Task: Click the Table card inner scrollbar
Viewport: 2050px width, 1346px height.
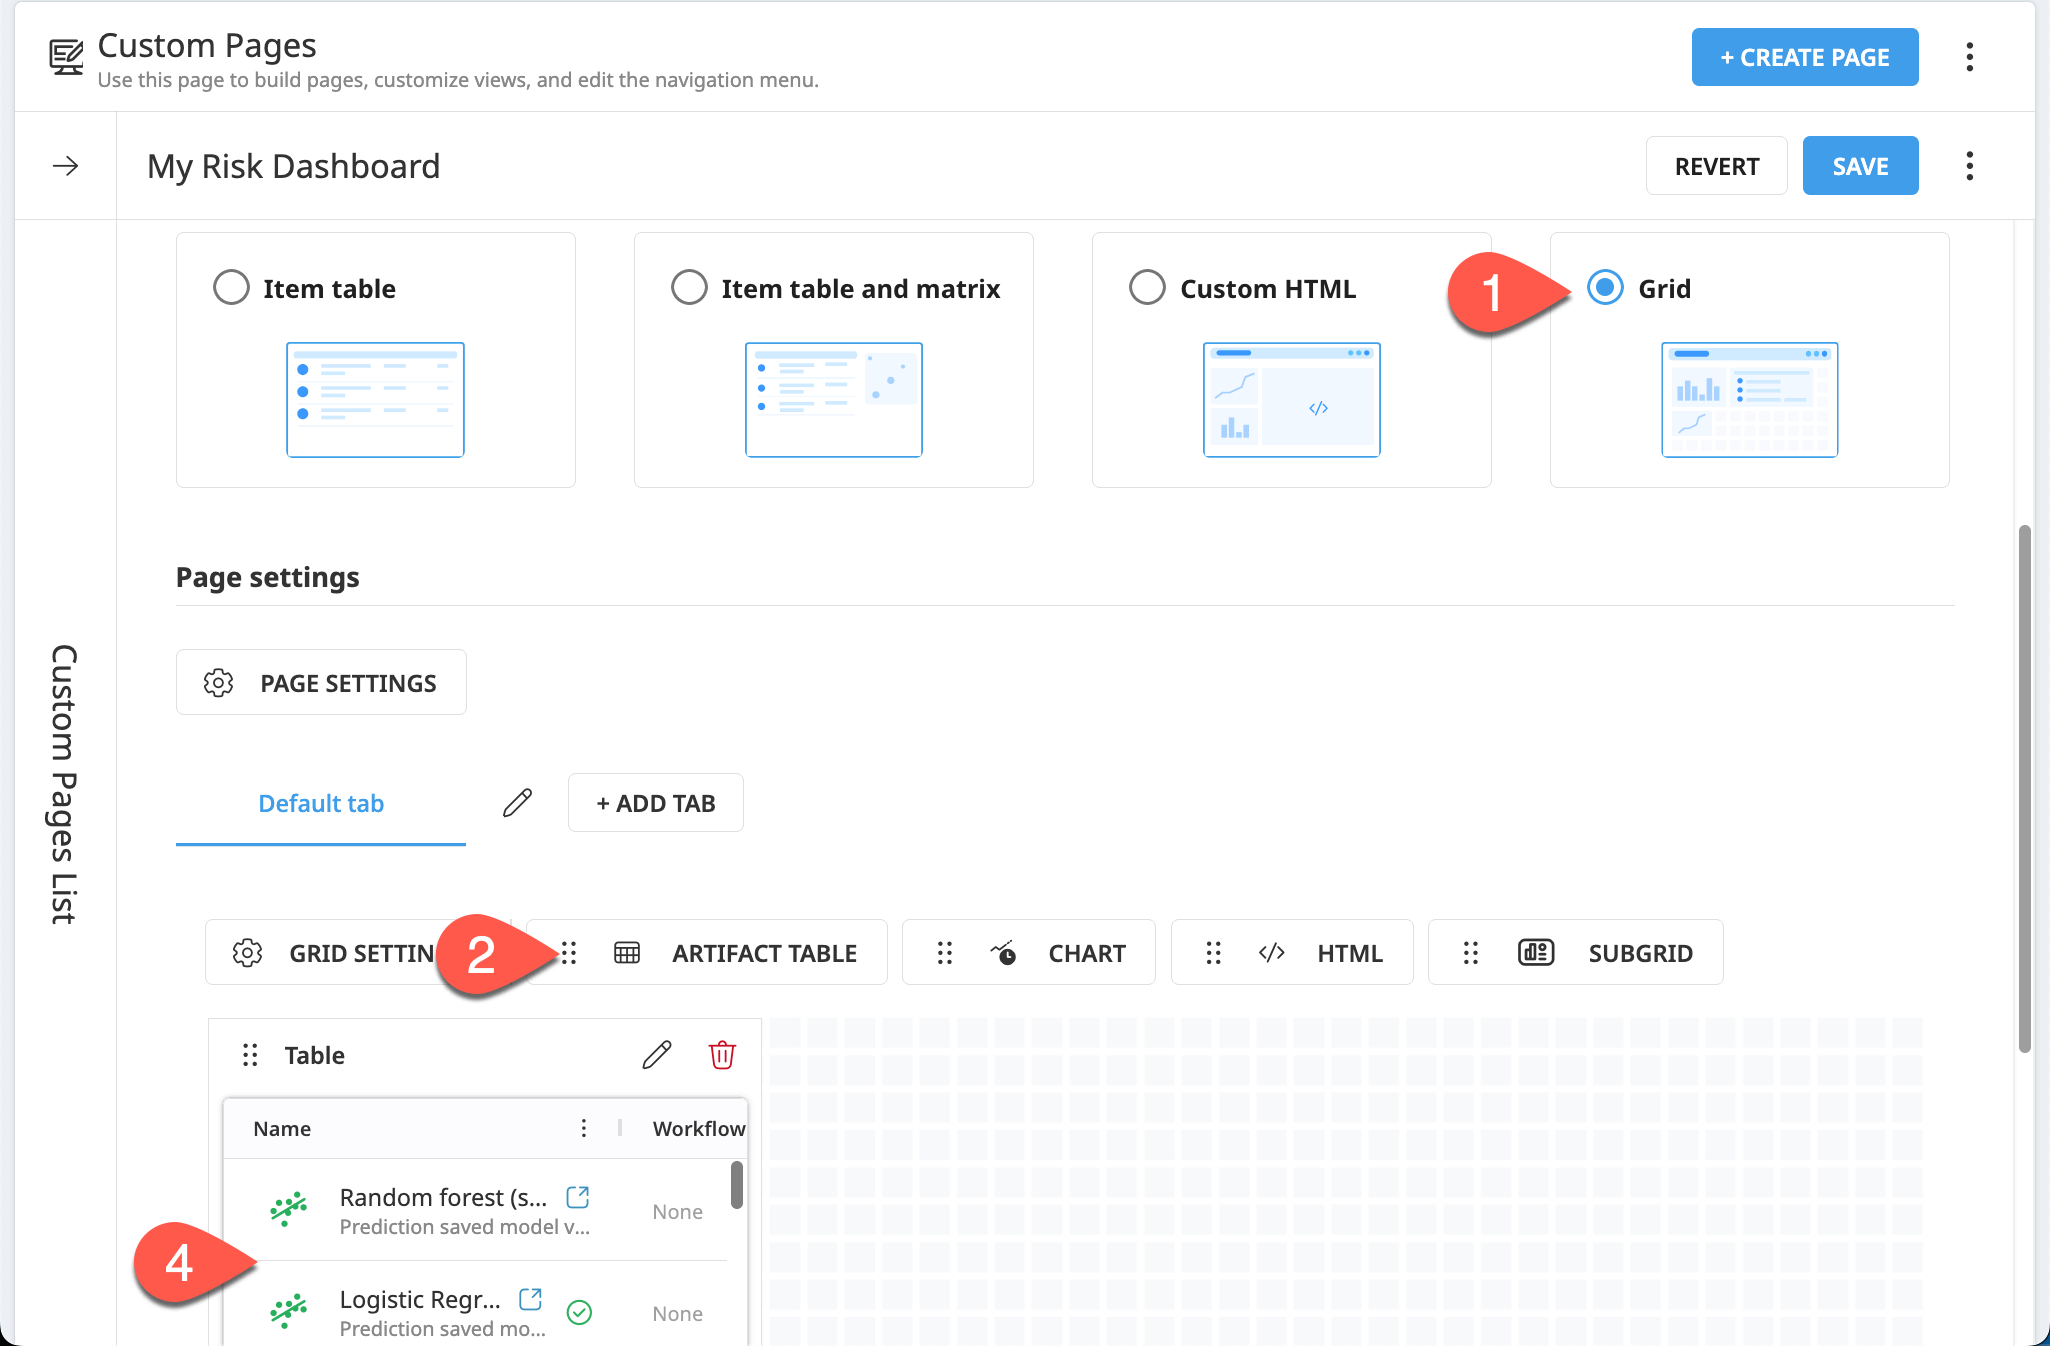Action: (x=737, y=1185)
